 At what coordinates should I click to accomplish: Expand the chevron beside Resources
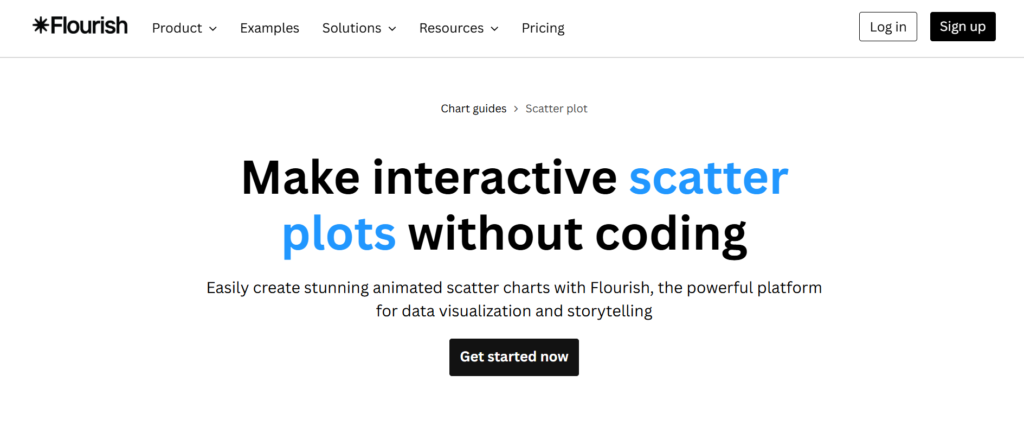point(494,29)
